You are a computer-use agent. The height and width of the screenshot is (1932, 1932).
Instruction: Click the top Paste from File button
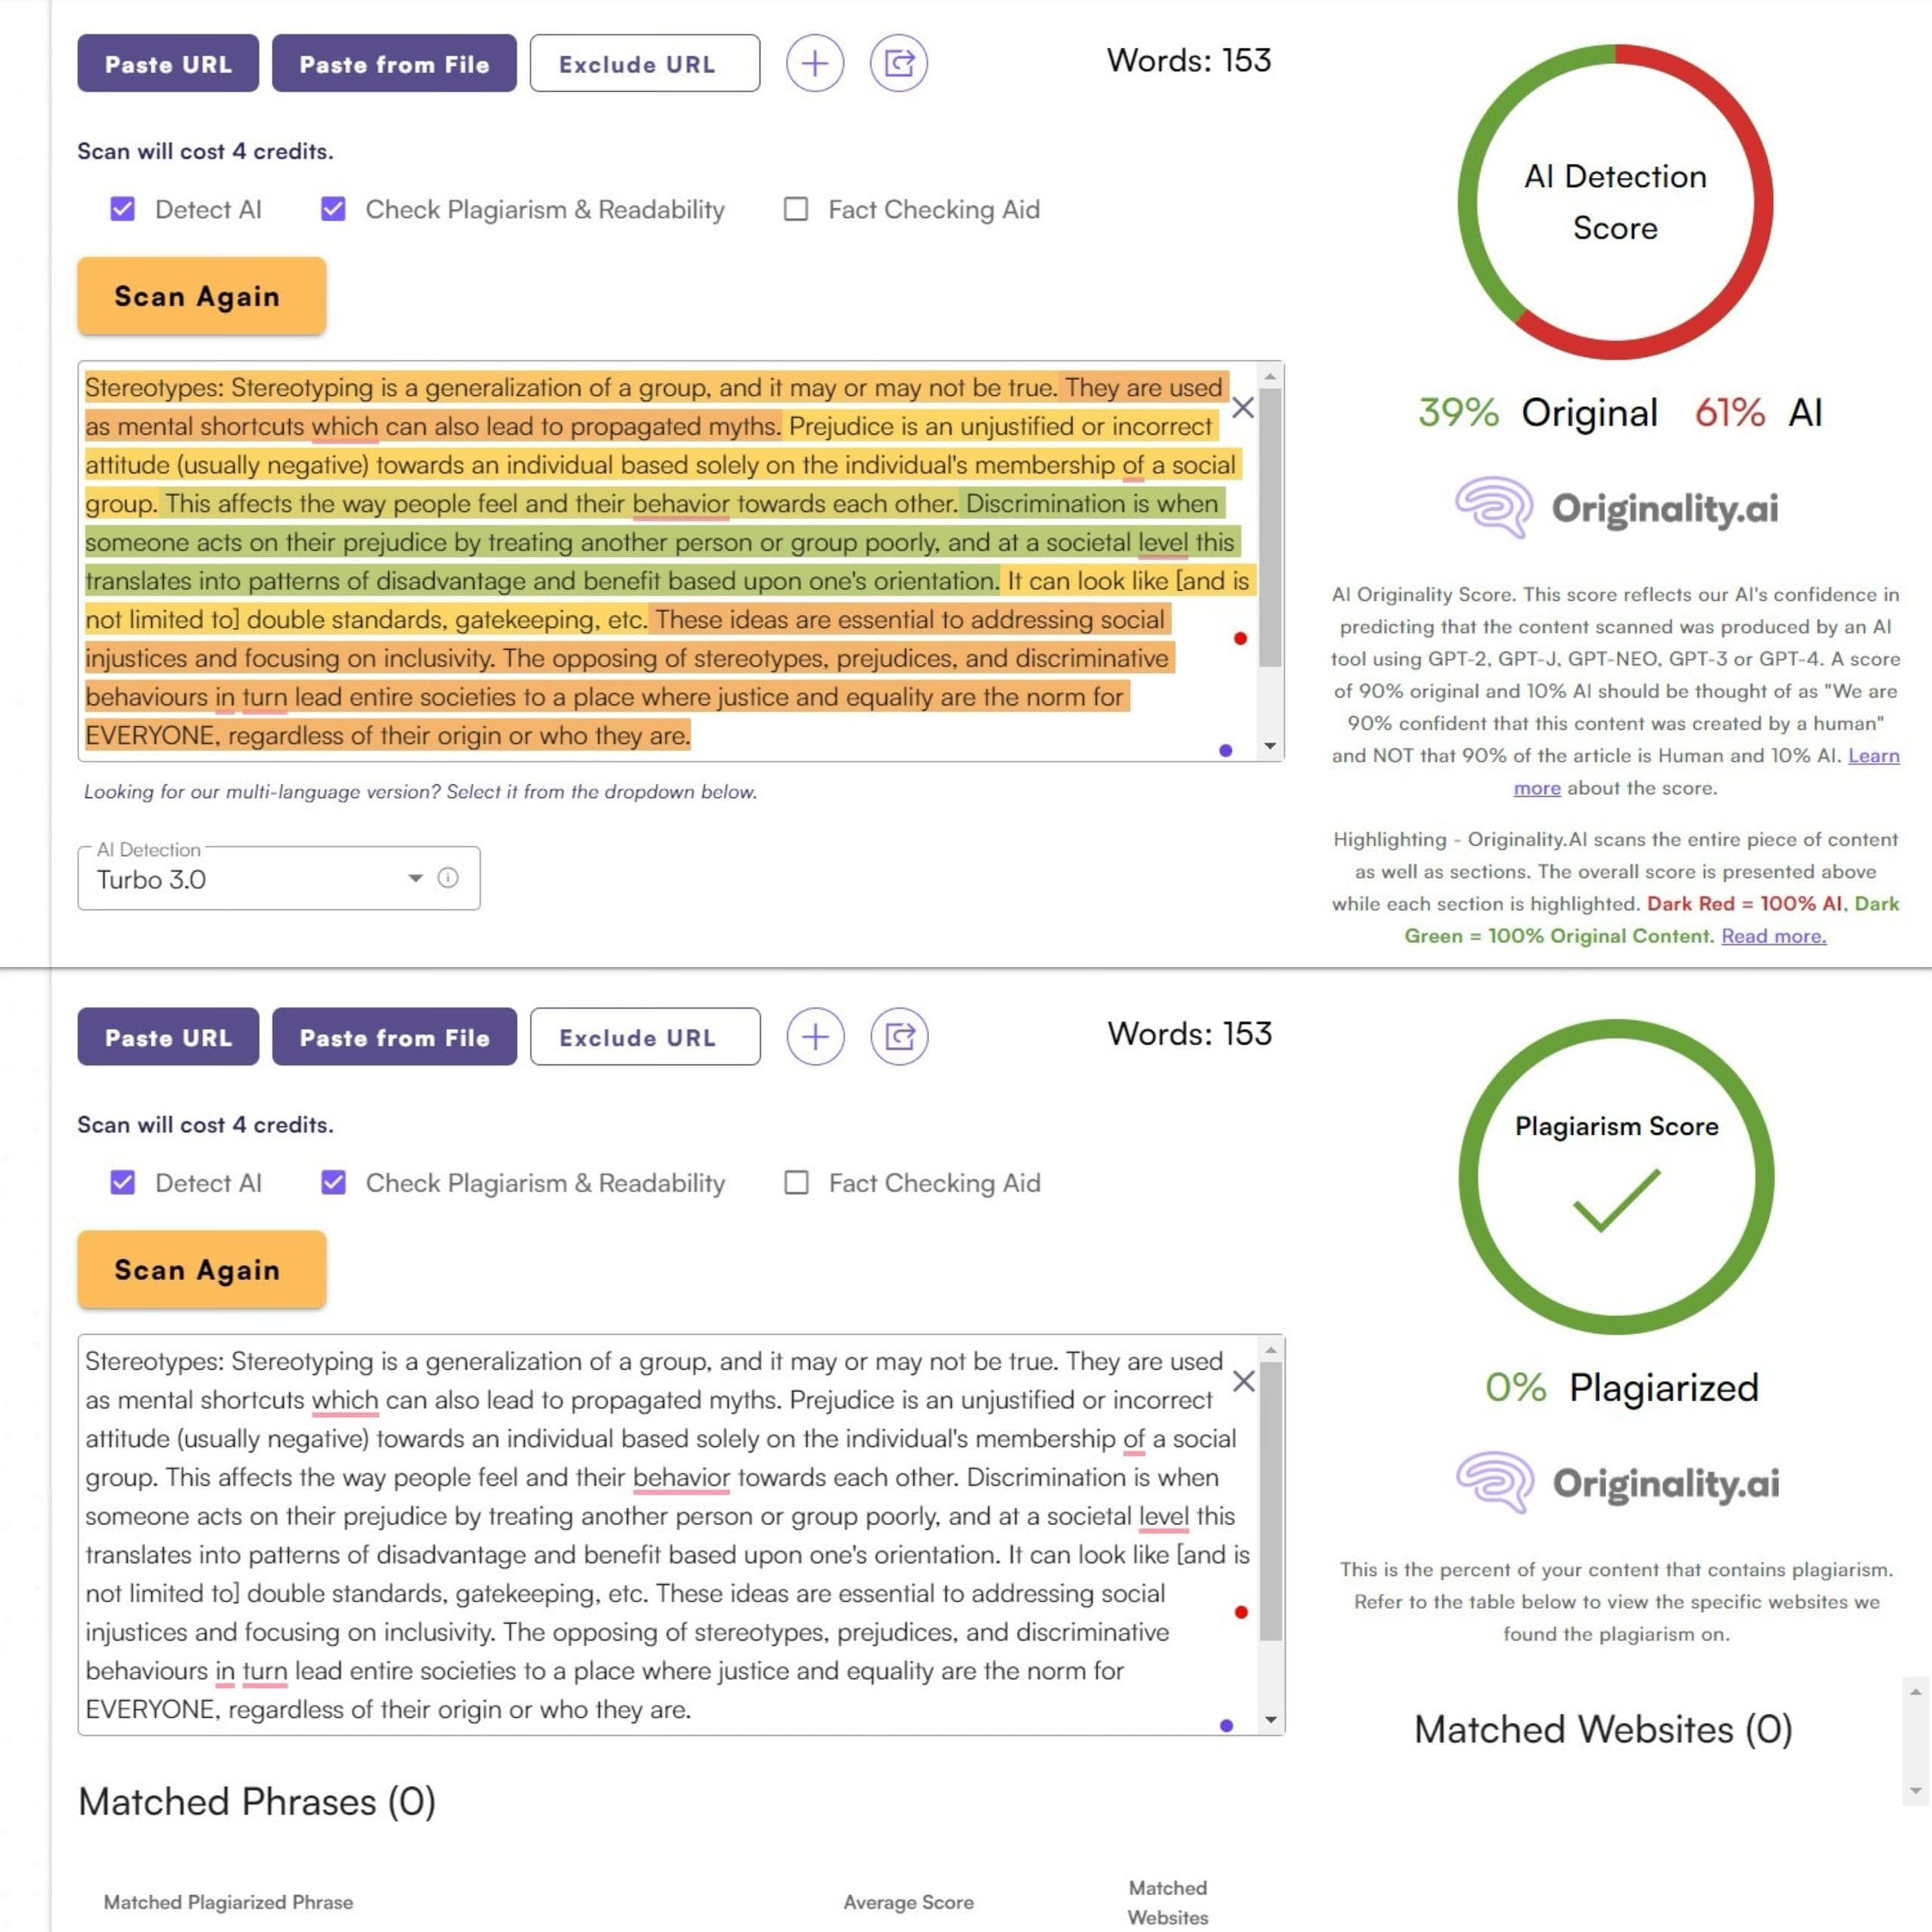pos(394,64)
